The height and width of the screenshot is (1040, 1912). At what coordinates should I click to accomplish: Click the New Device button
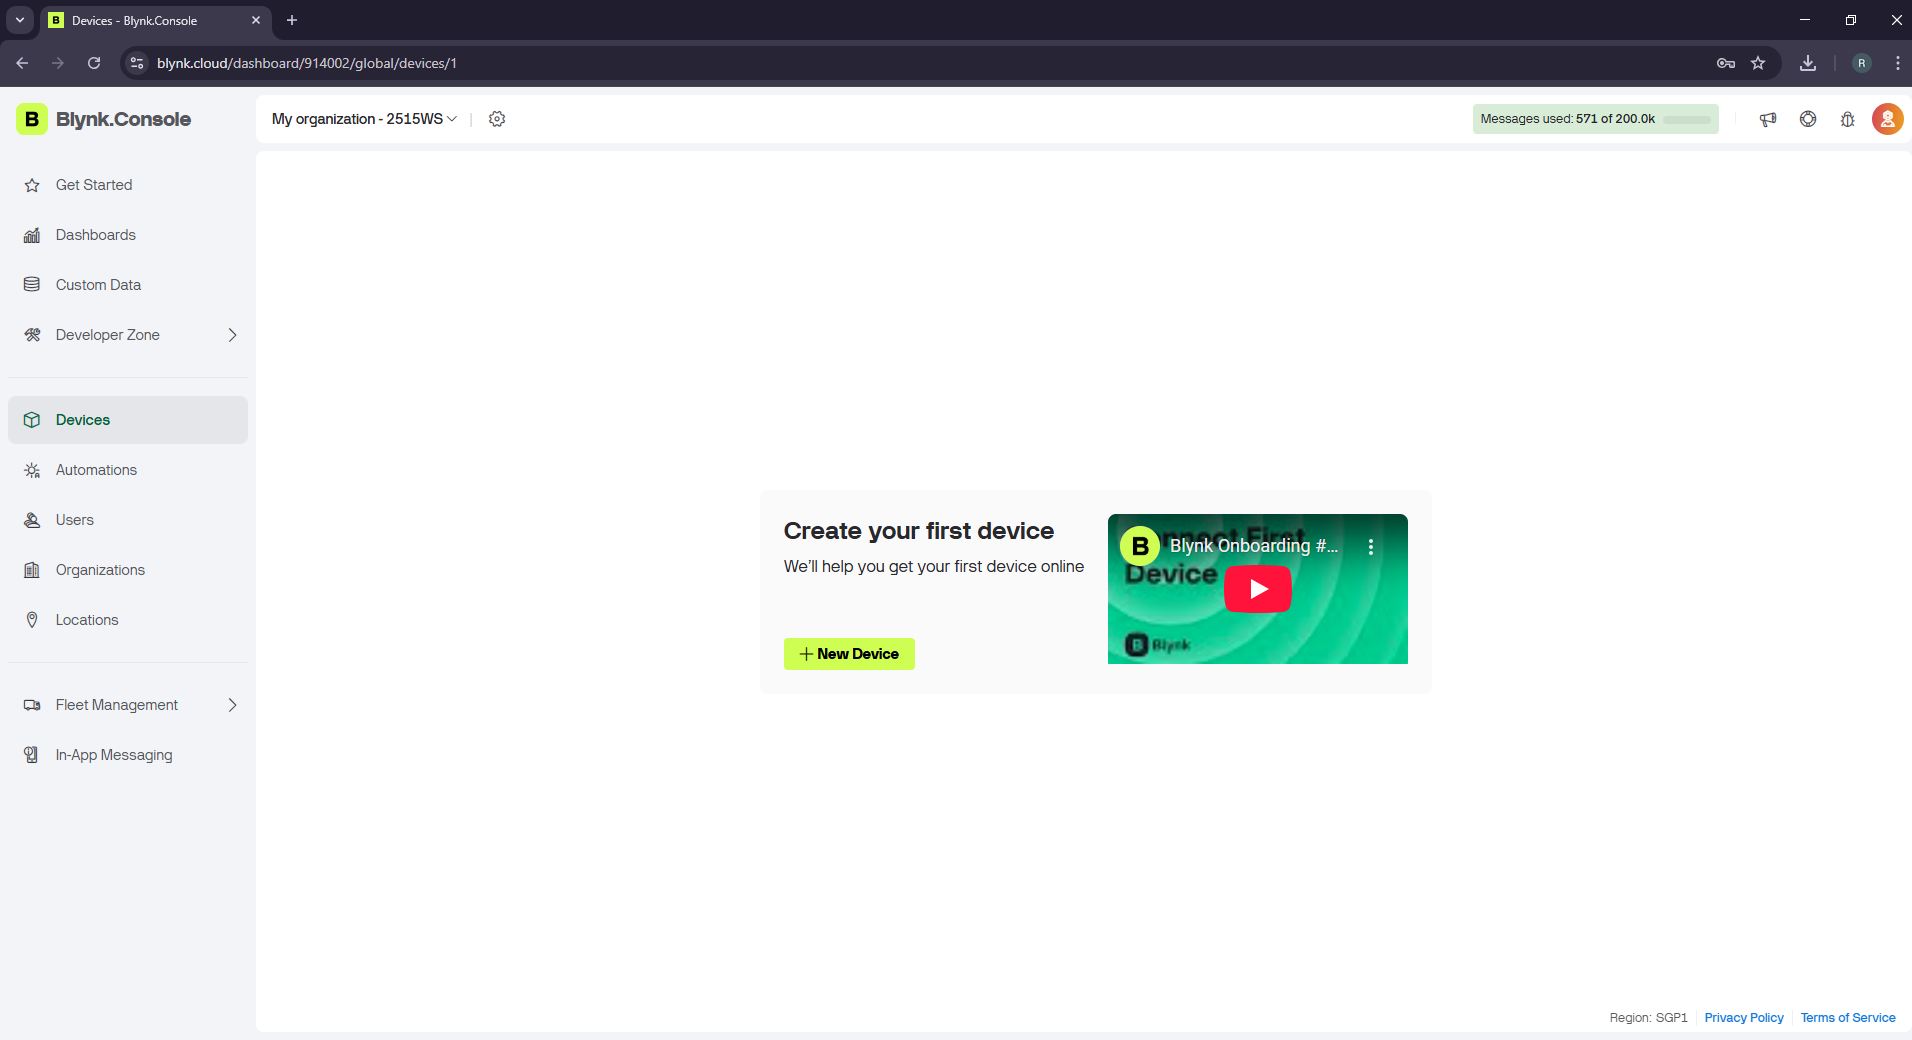pos(849,654)
